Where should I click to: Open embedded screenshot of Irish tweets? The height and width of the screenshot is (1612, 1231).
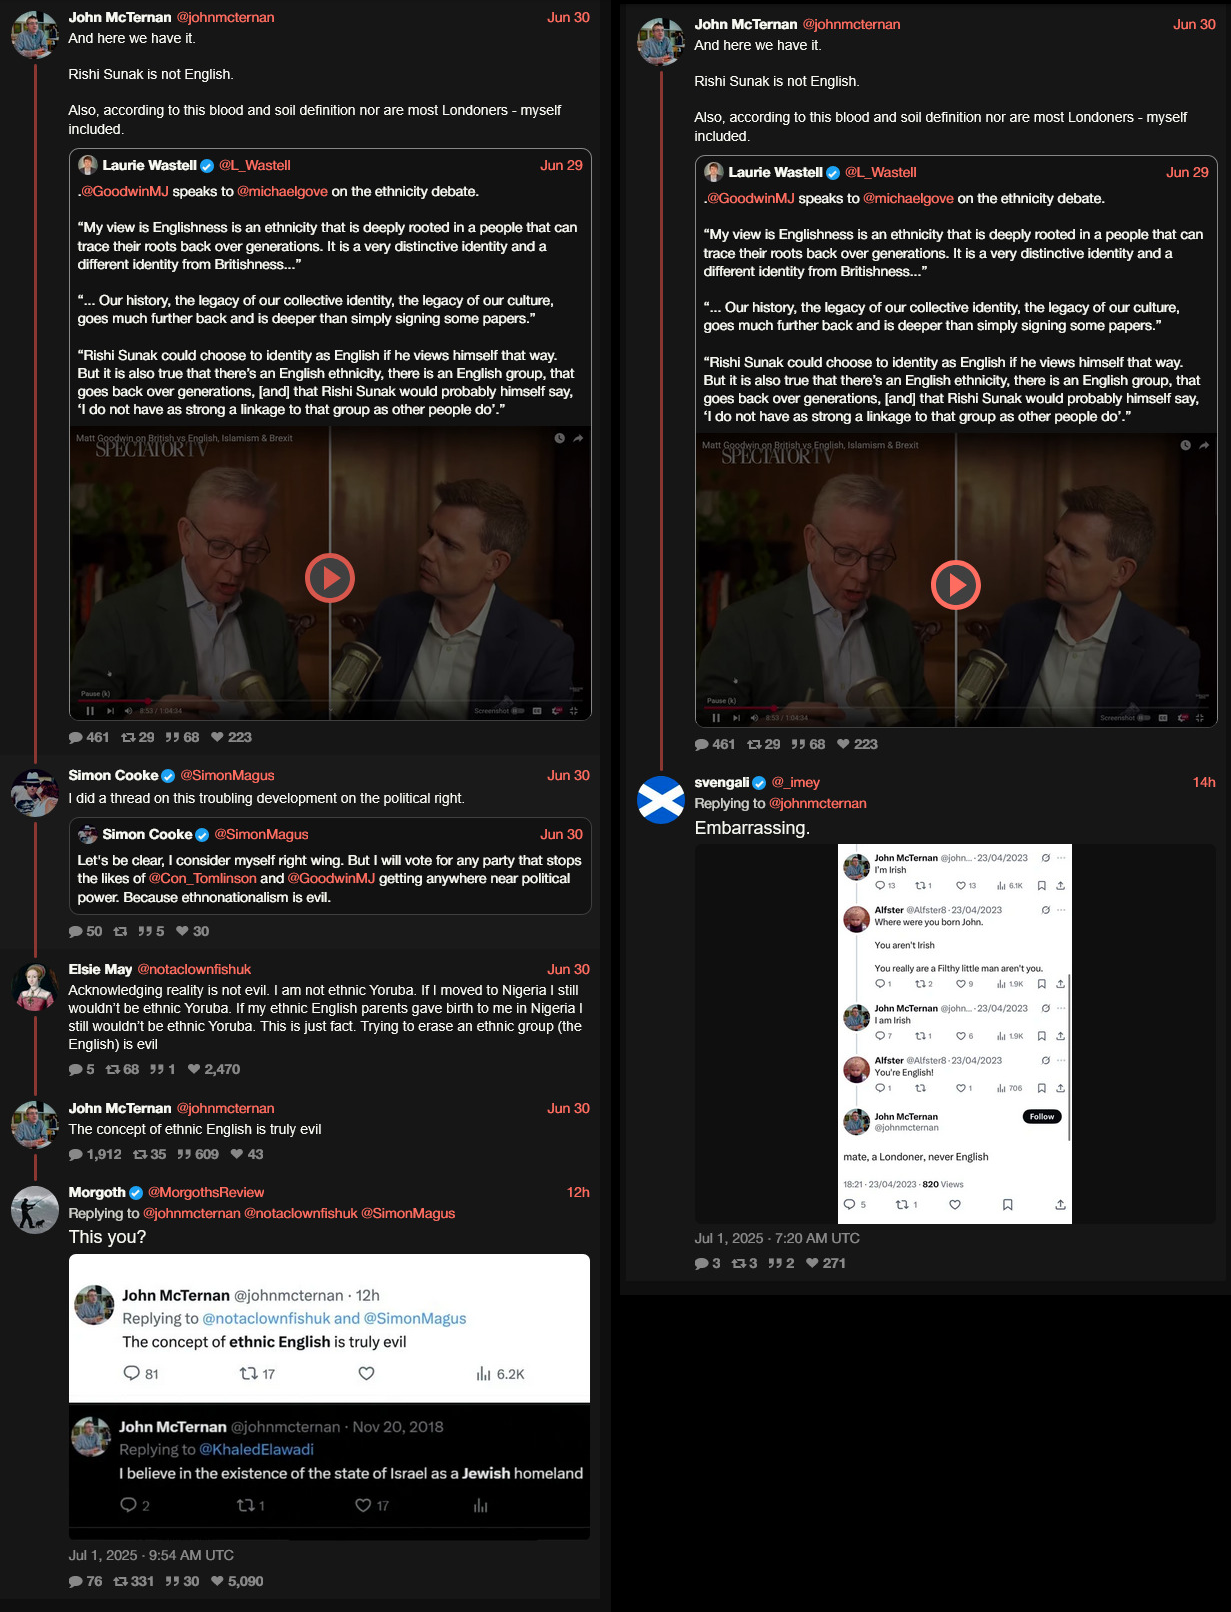coord(955,1034)
